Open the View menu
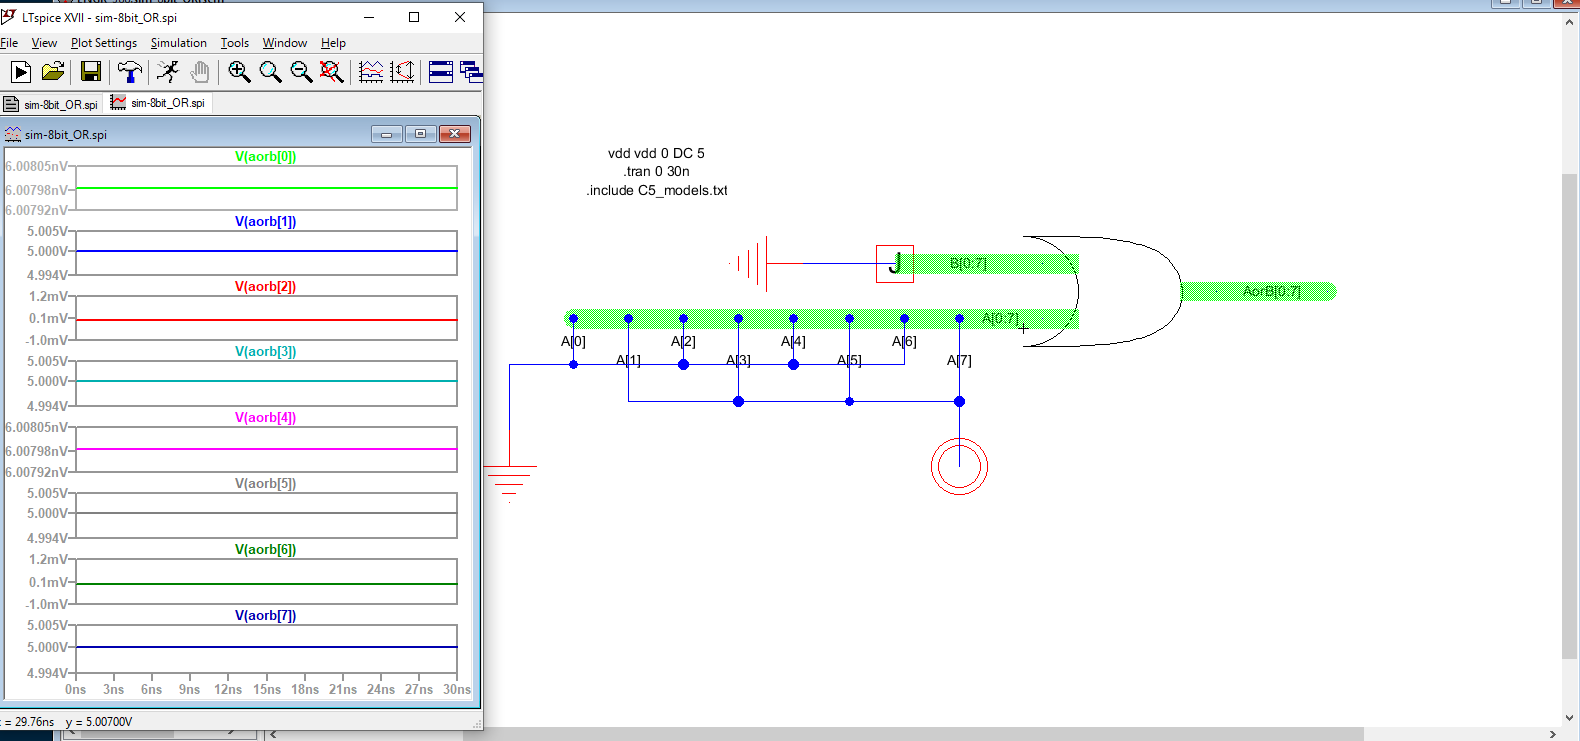The width and height of the screenshot is (1580, 741). pos(44,43)
